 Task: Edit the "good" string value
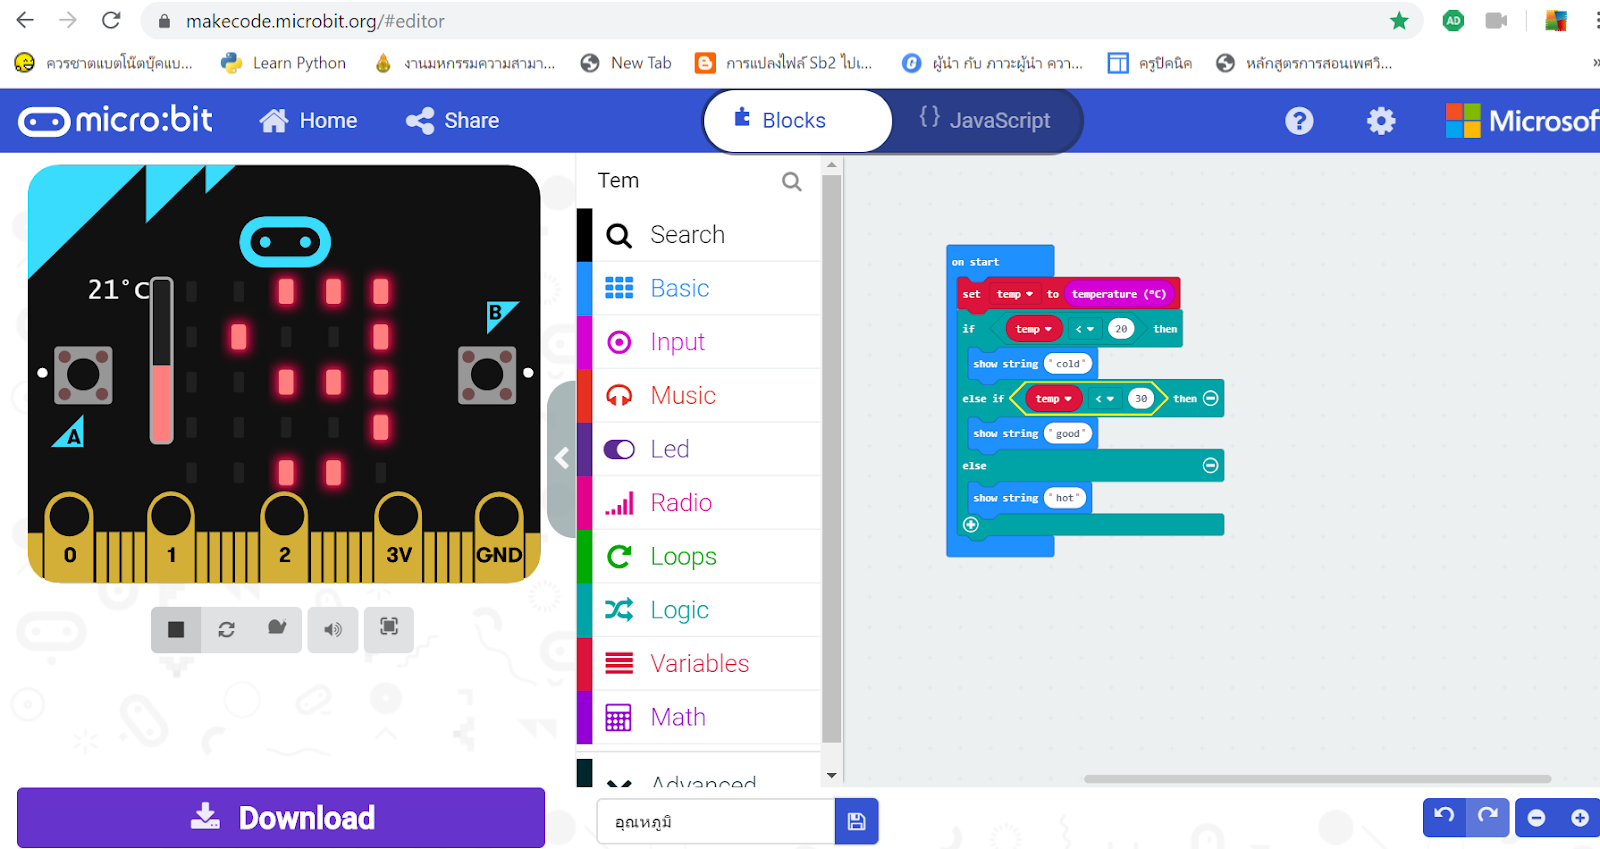1068,434
